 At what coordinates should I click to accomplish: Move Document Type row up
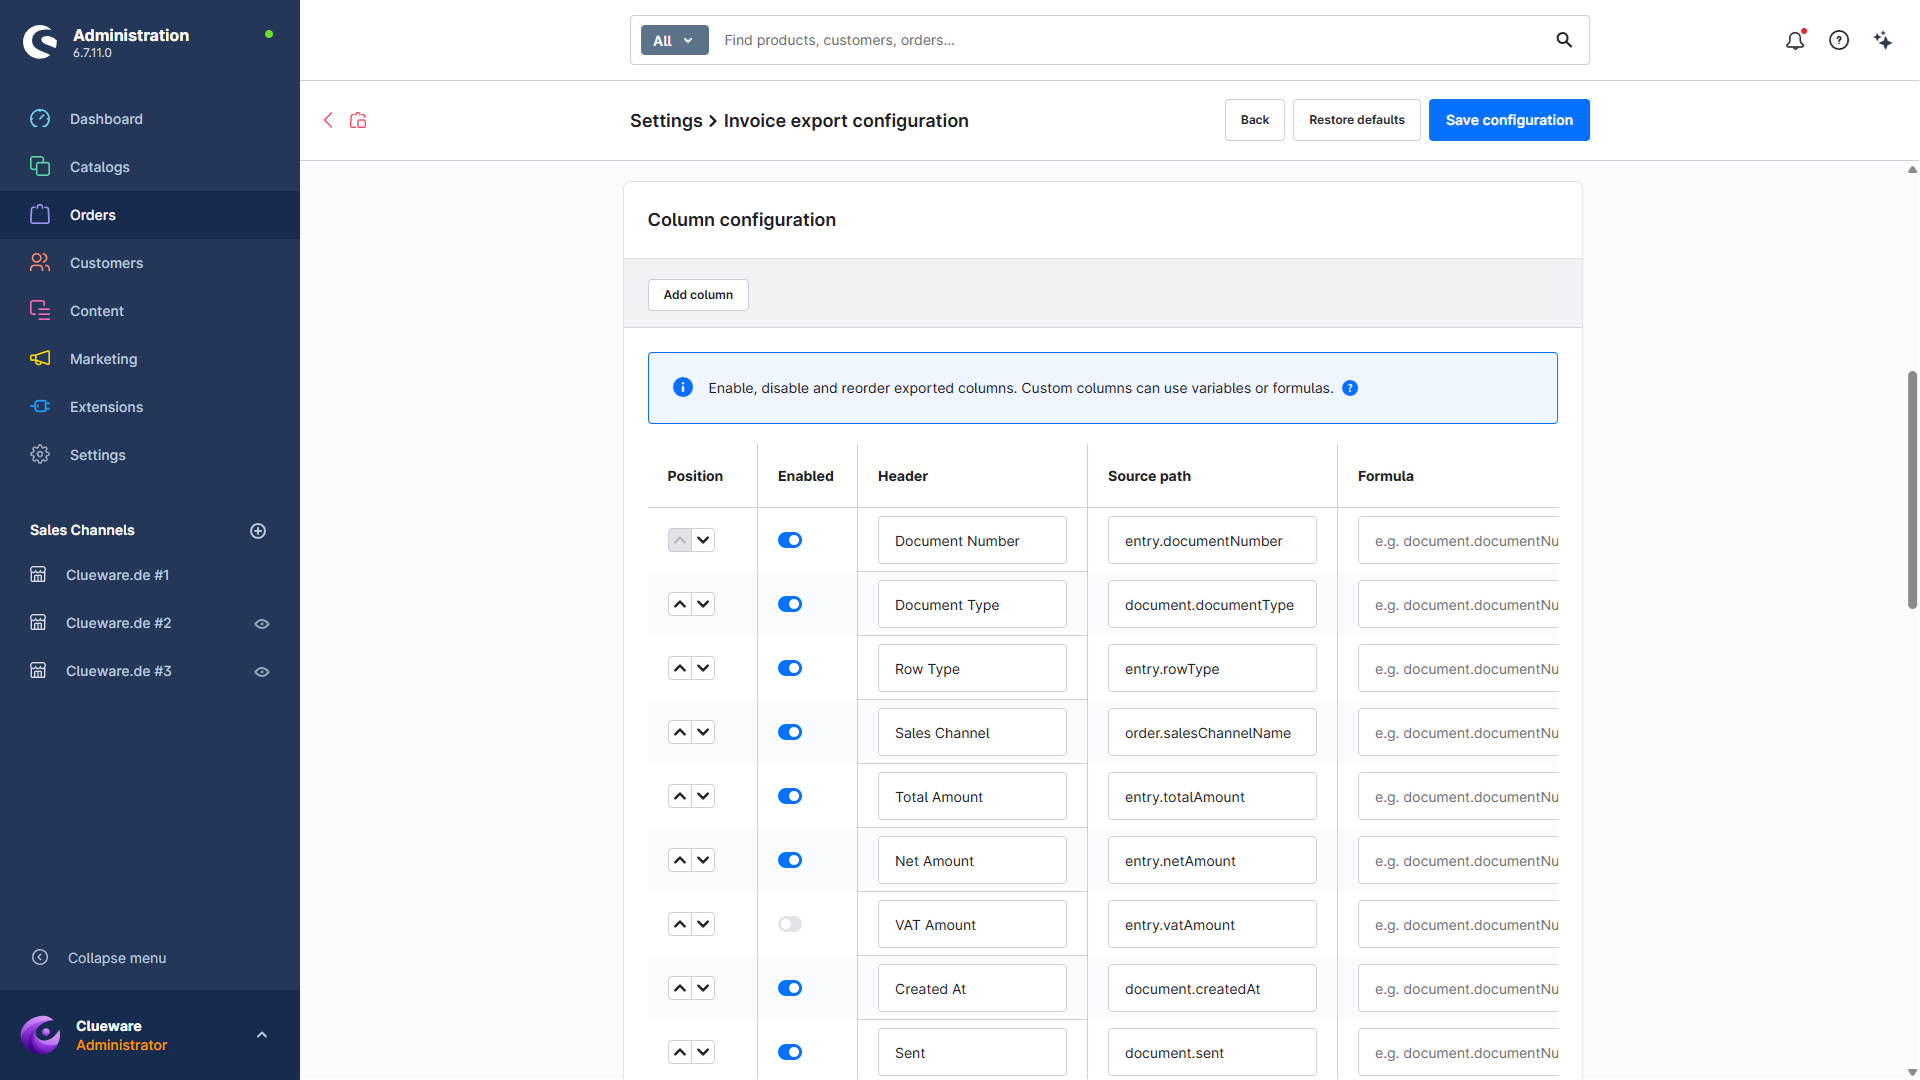pyautogui.click(x=680, y=604)
